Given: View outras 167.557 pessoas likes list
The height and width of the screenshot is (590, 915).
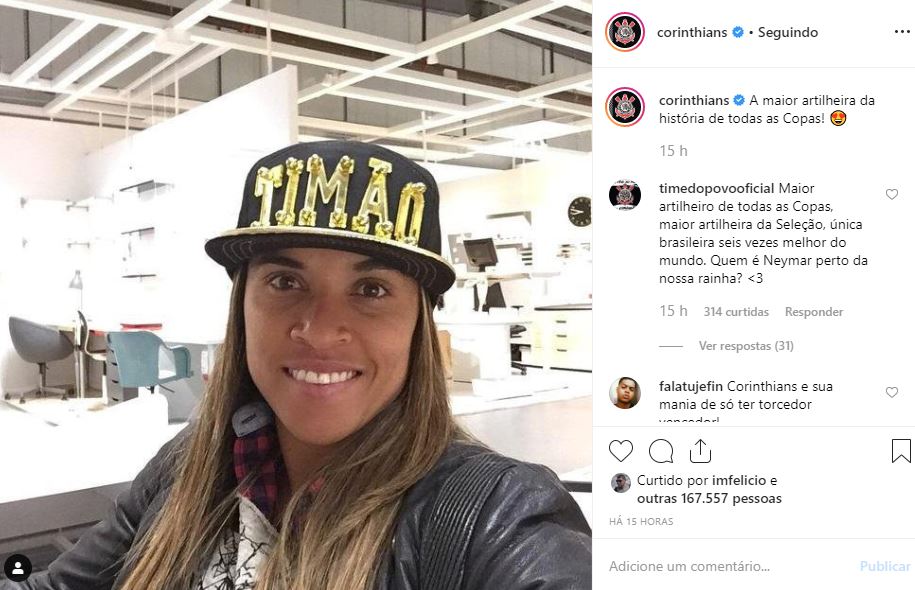Looking at the screenshot, I should (709, 498).
